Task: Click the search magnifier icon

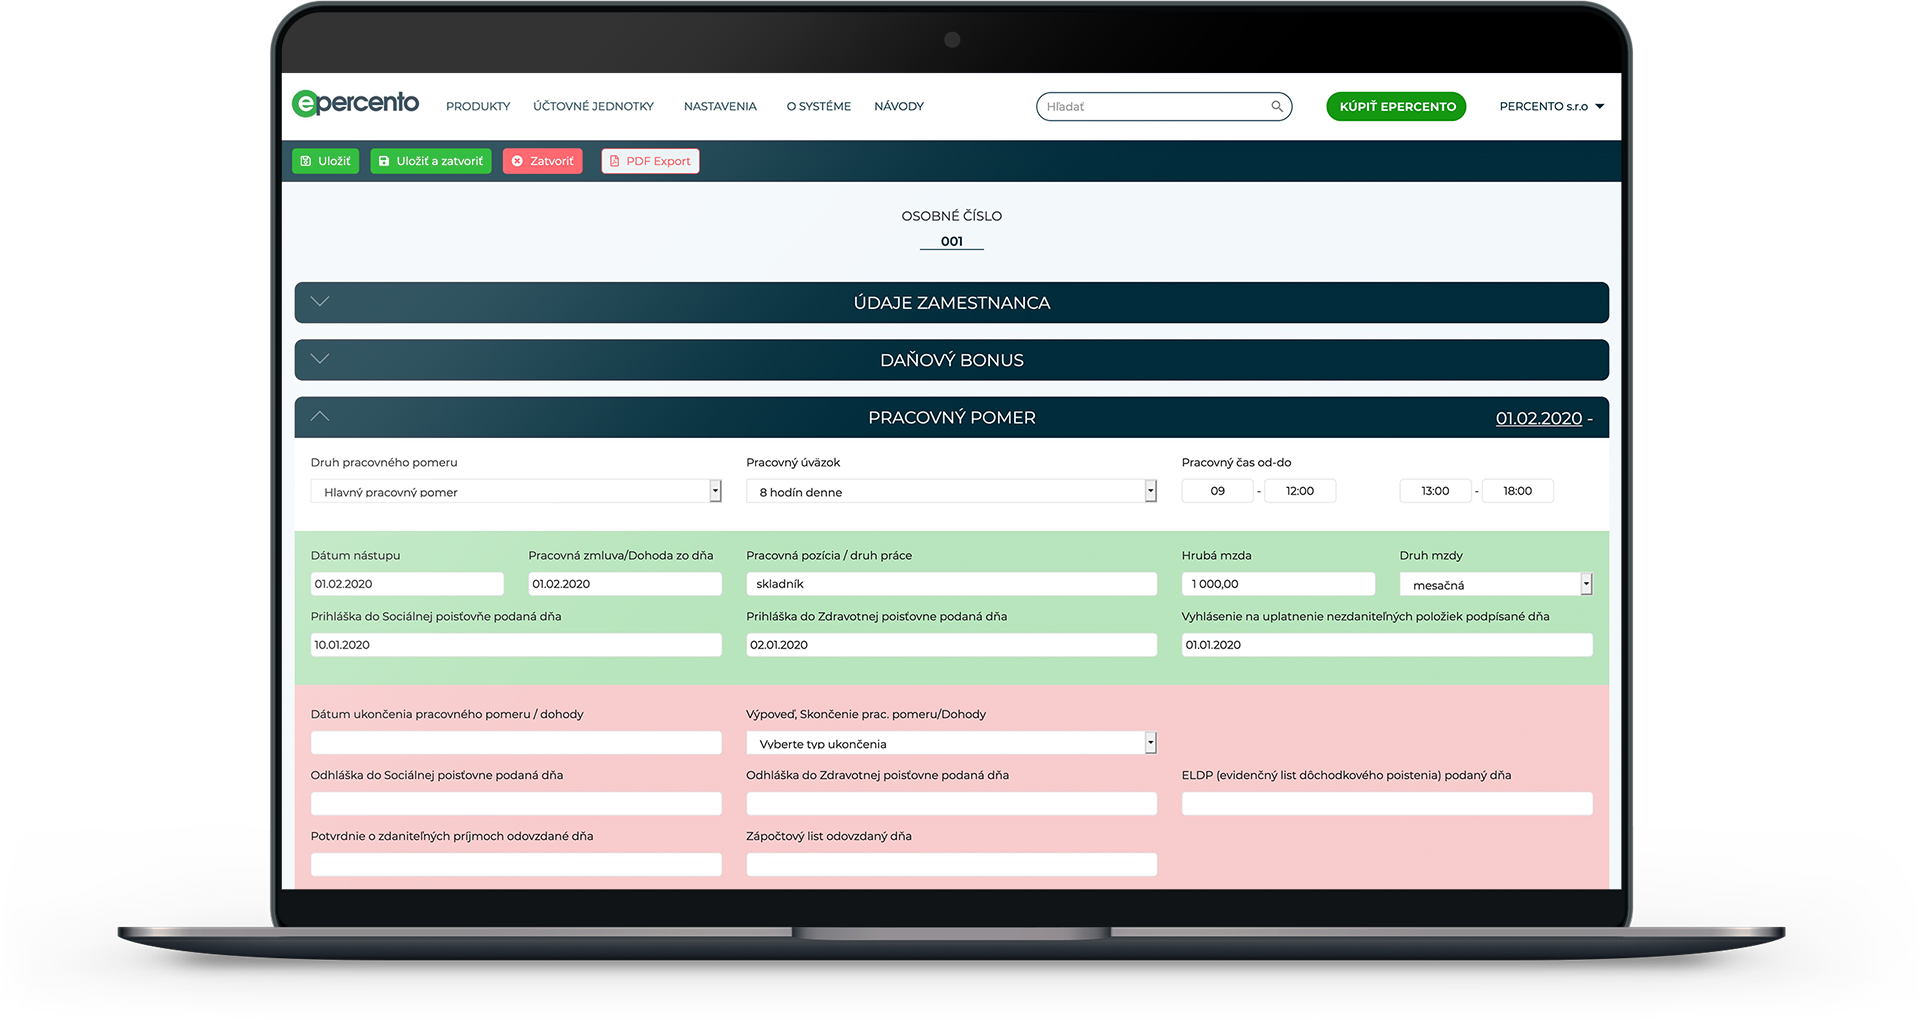Action: [1276, 106]
